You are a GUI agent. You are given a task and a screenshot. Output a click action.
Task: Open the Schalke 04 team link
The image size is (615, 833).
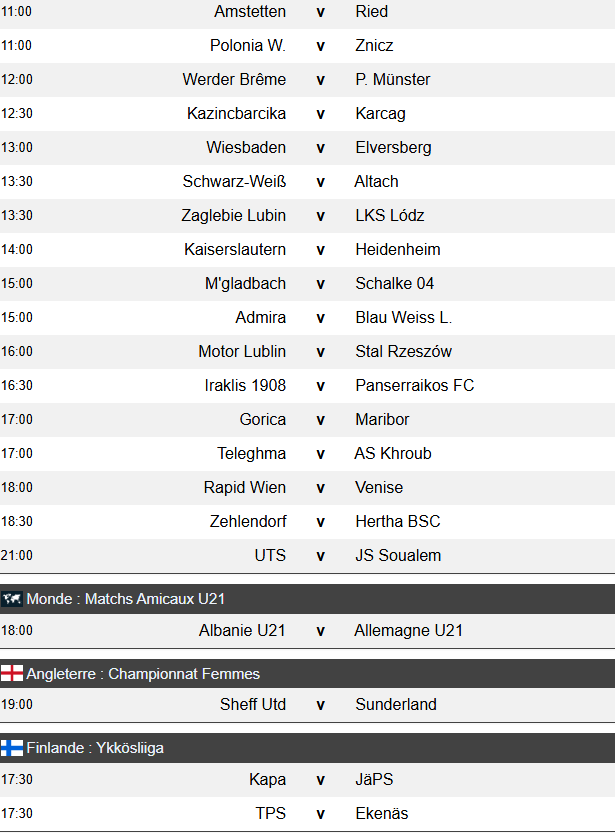tap(395, 284)
